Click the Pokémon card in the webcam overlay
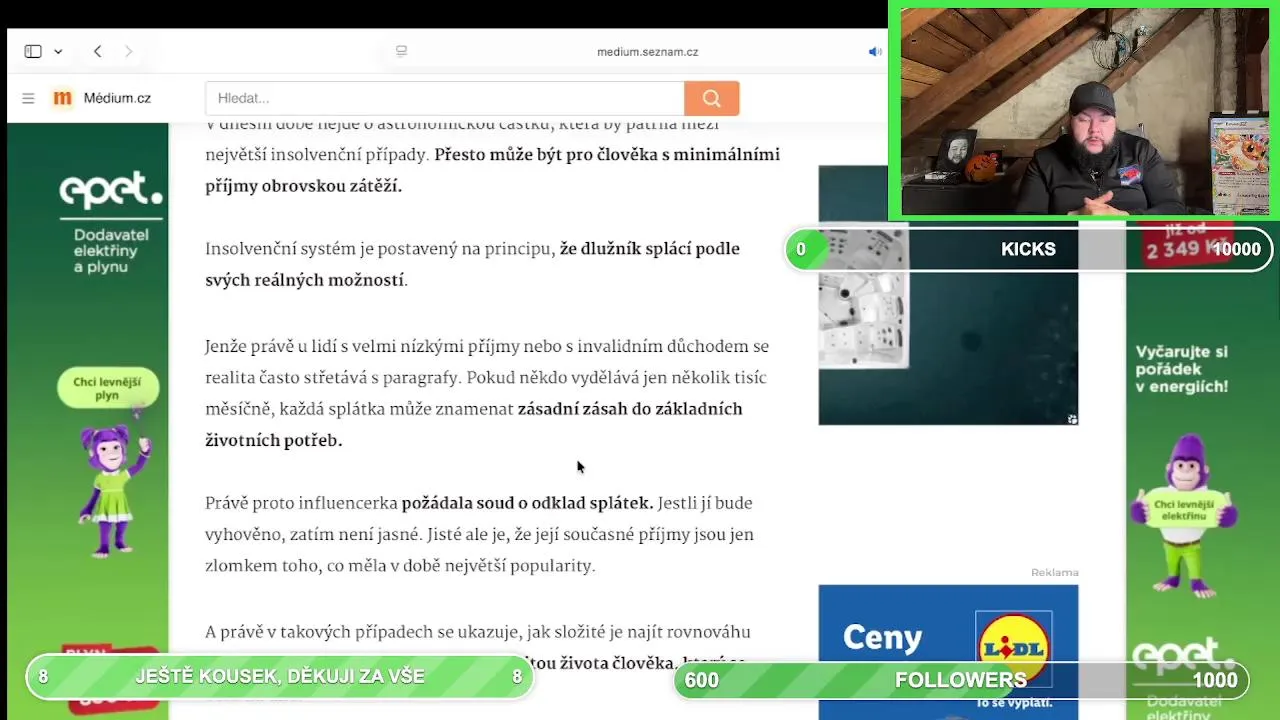Viewport: 1280px width, 720px height. [x=1239, y=164]
